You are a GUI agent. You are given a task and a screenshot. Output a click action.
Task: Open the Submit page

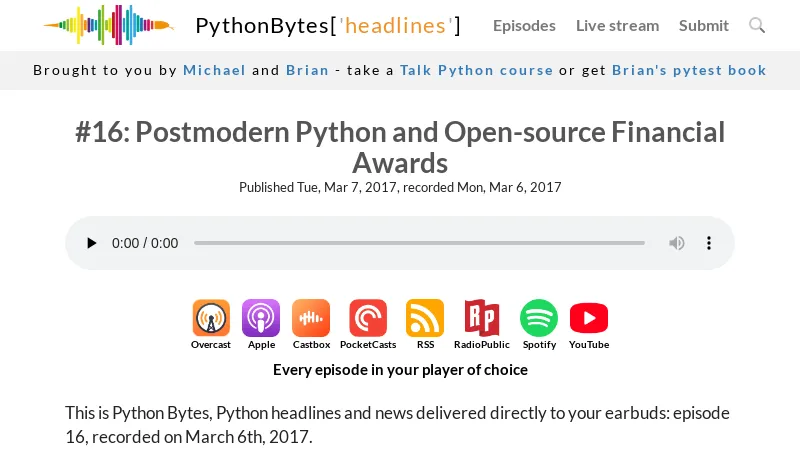tap(704, 25)
